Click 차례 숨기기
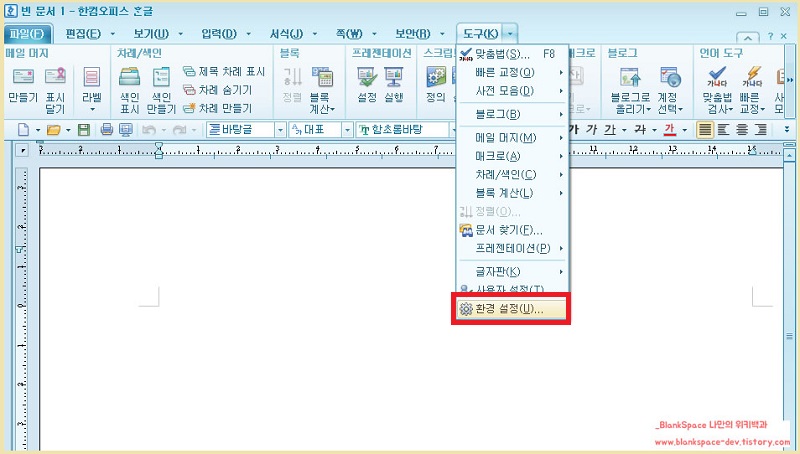This screenshot has width=800, height=454. pyautogui.click(x=218, y=90)
